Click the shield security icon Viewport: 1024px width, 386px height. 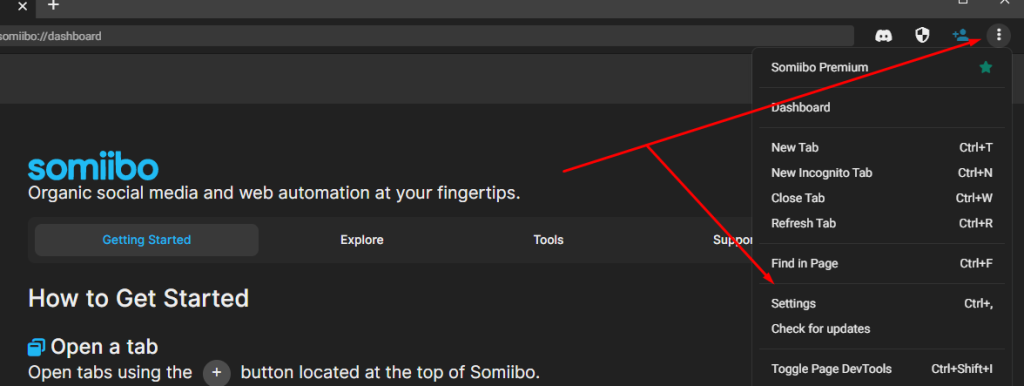(x=922, y=35)
